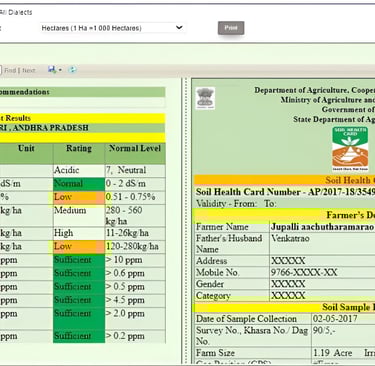
Task: Click the survey number value '90/5,-'
Action: pos(324,330)
